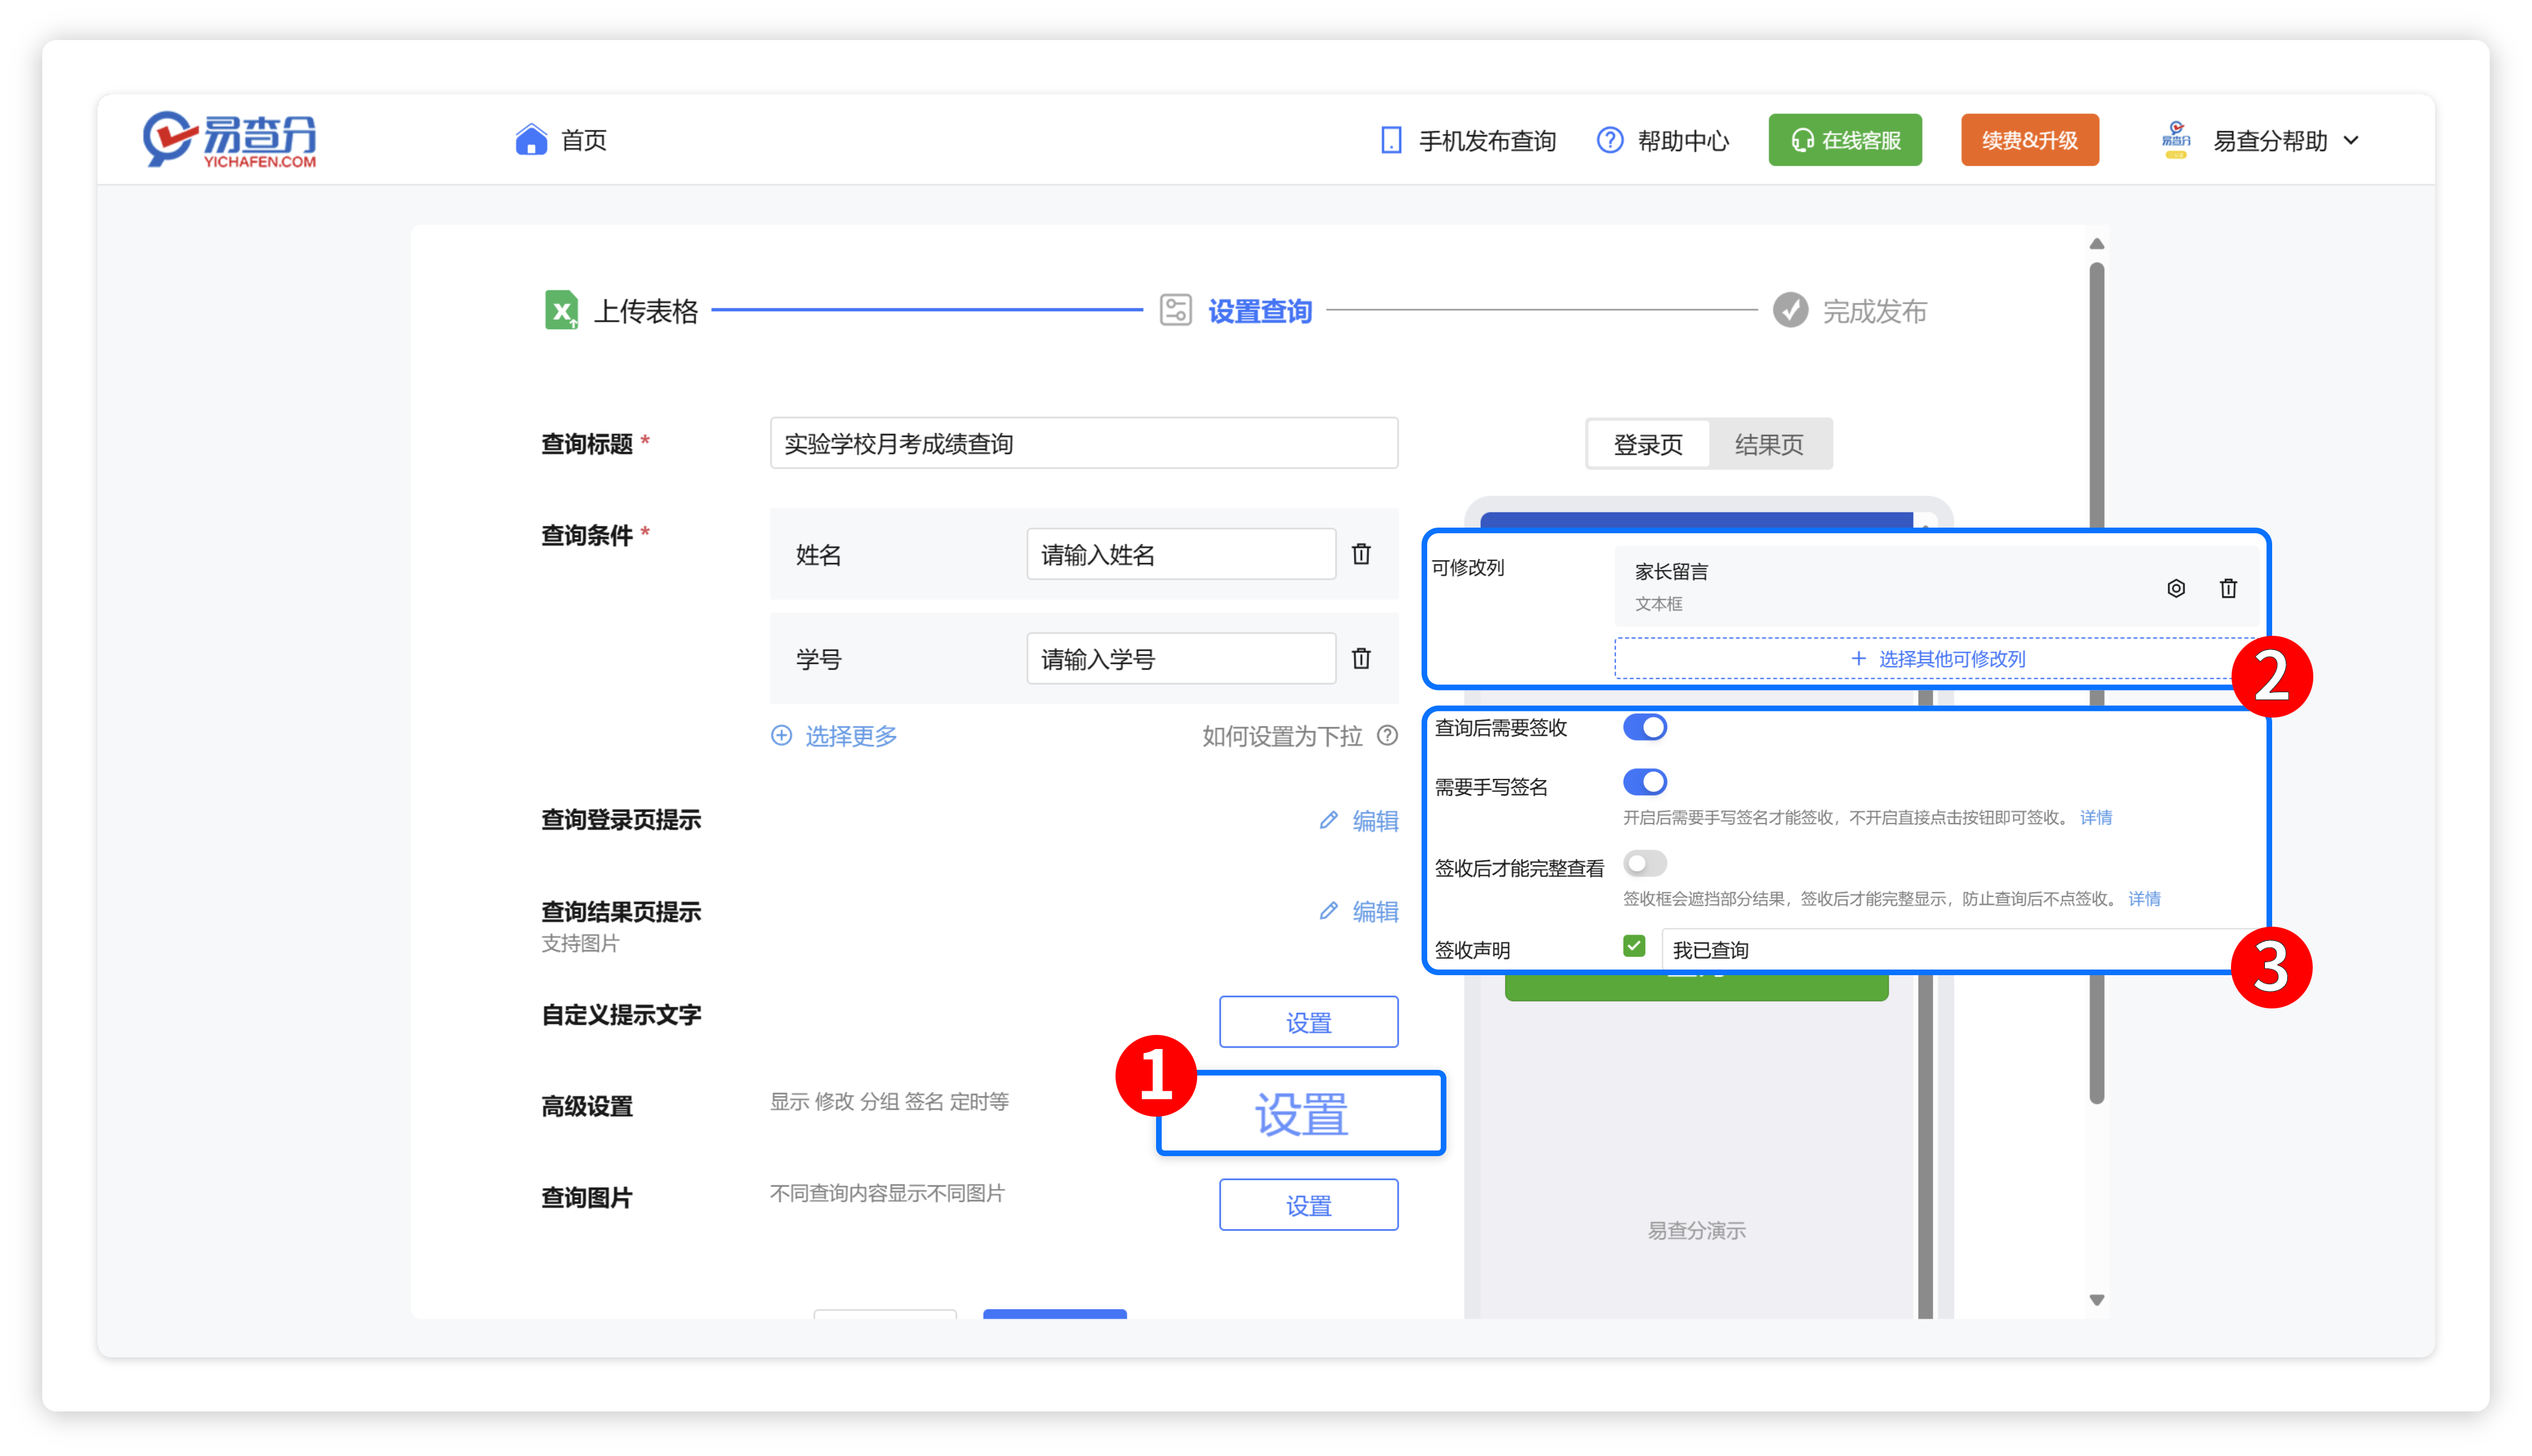
Task: Click the pencil icon for 查询登录页提示
Action: click(1328, 820)
